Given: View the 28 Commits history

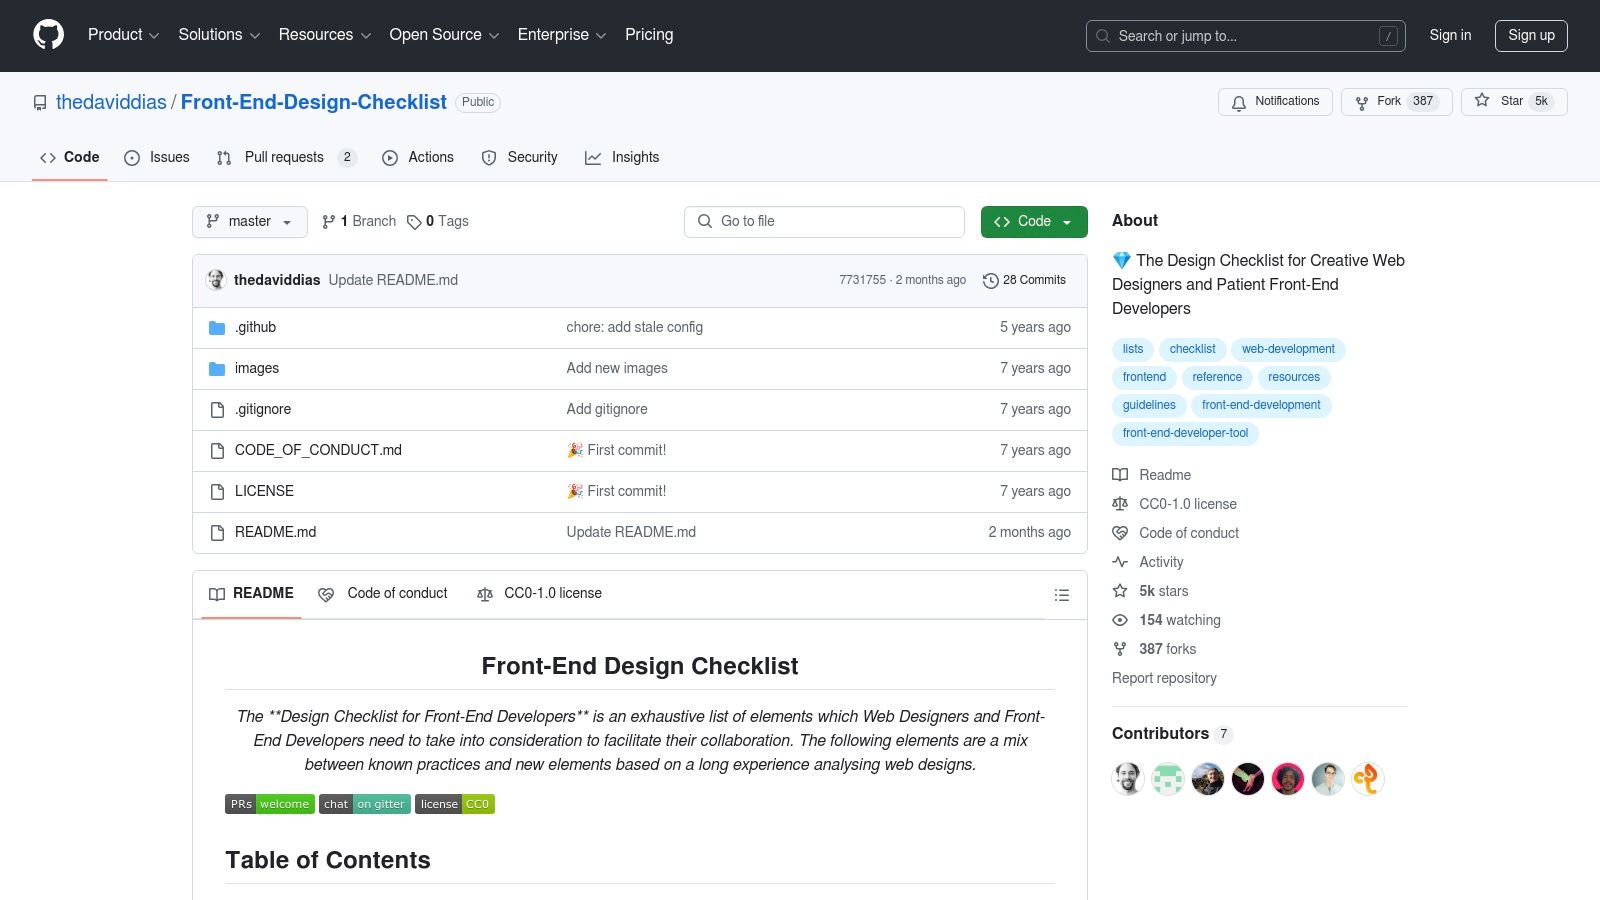Looking at the screenshot, I should click(1024, 280).
